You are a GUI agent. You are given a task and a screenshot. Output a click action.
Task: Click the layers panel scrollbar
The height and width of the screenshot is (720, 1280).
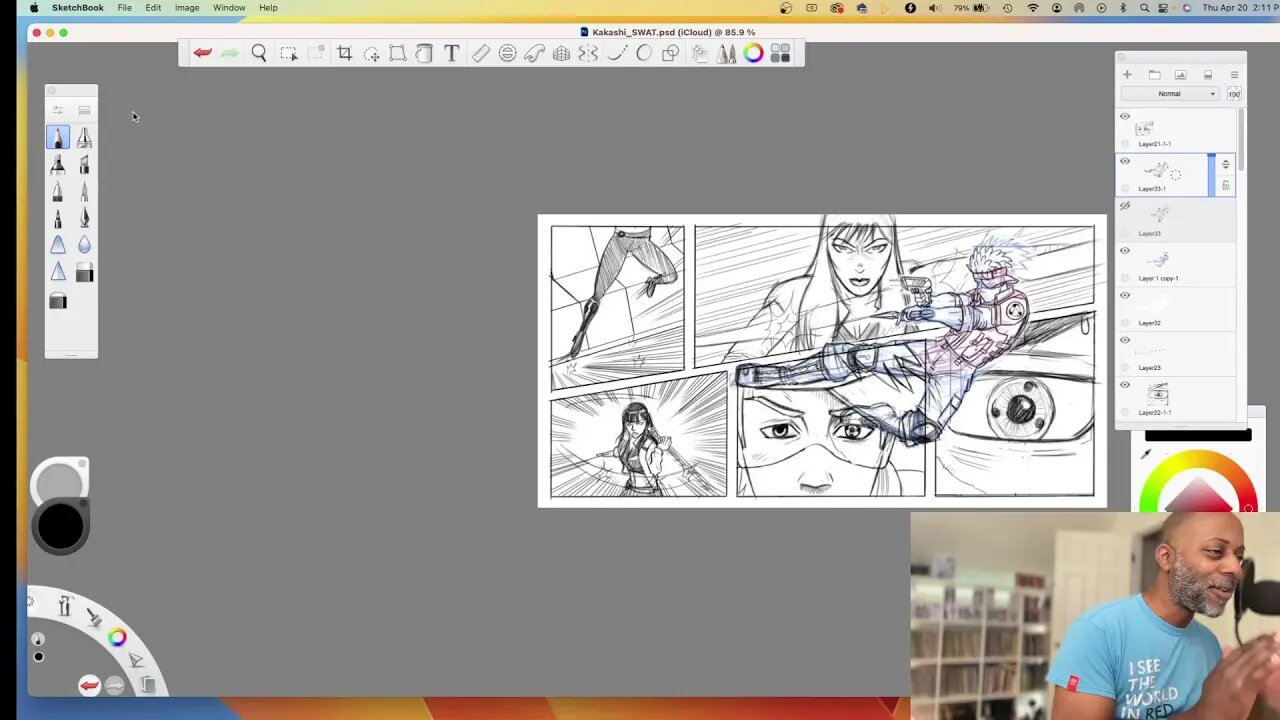(1241, 140)
